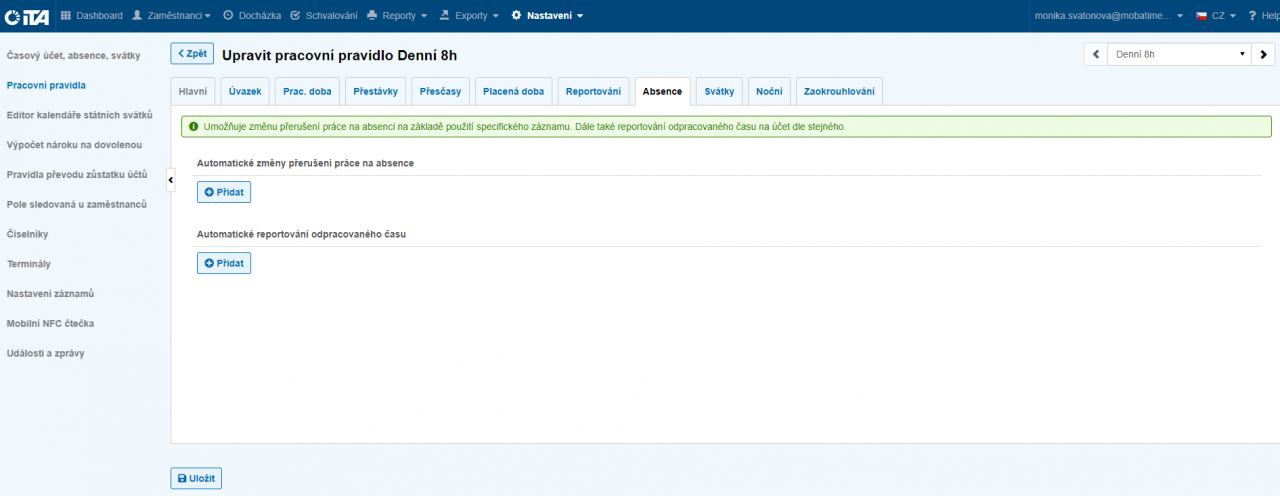Open the Exporty dropdown menu
Screen dimensions: 1280x496
[469, 16]
